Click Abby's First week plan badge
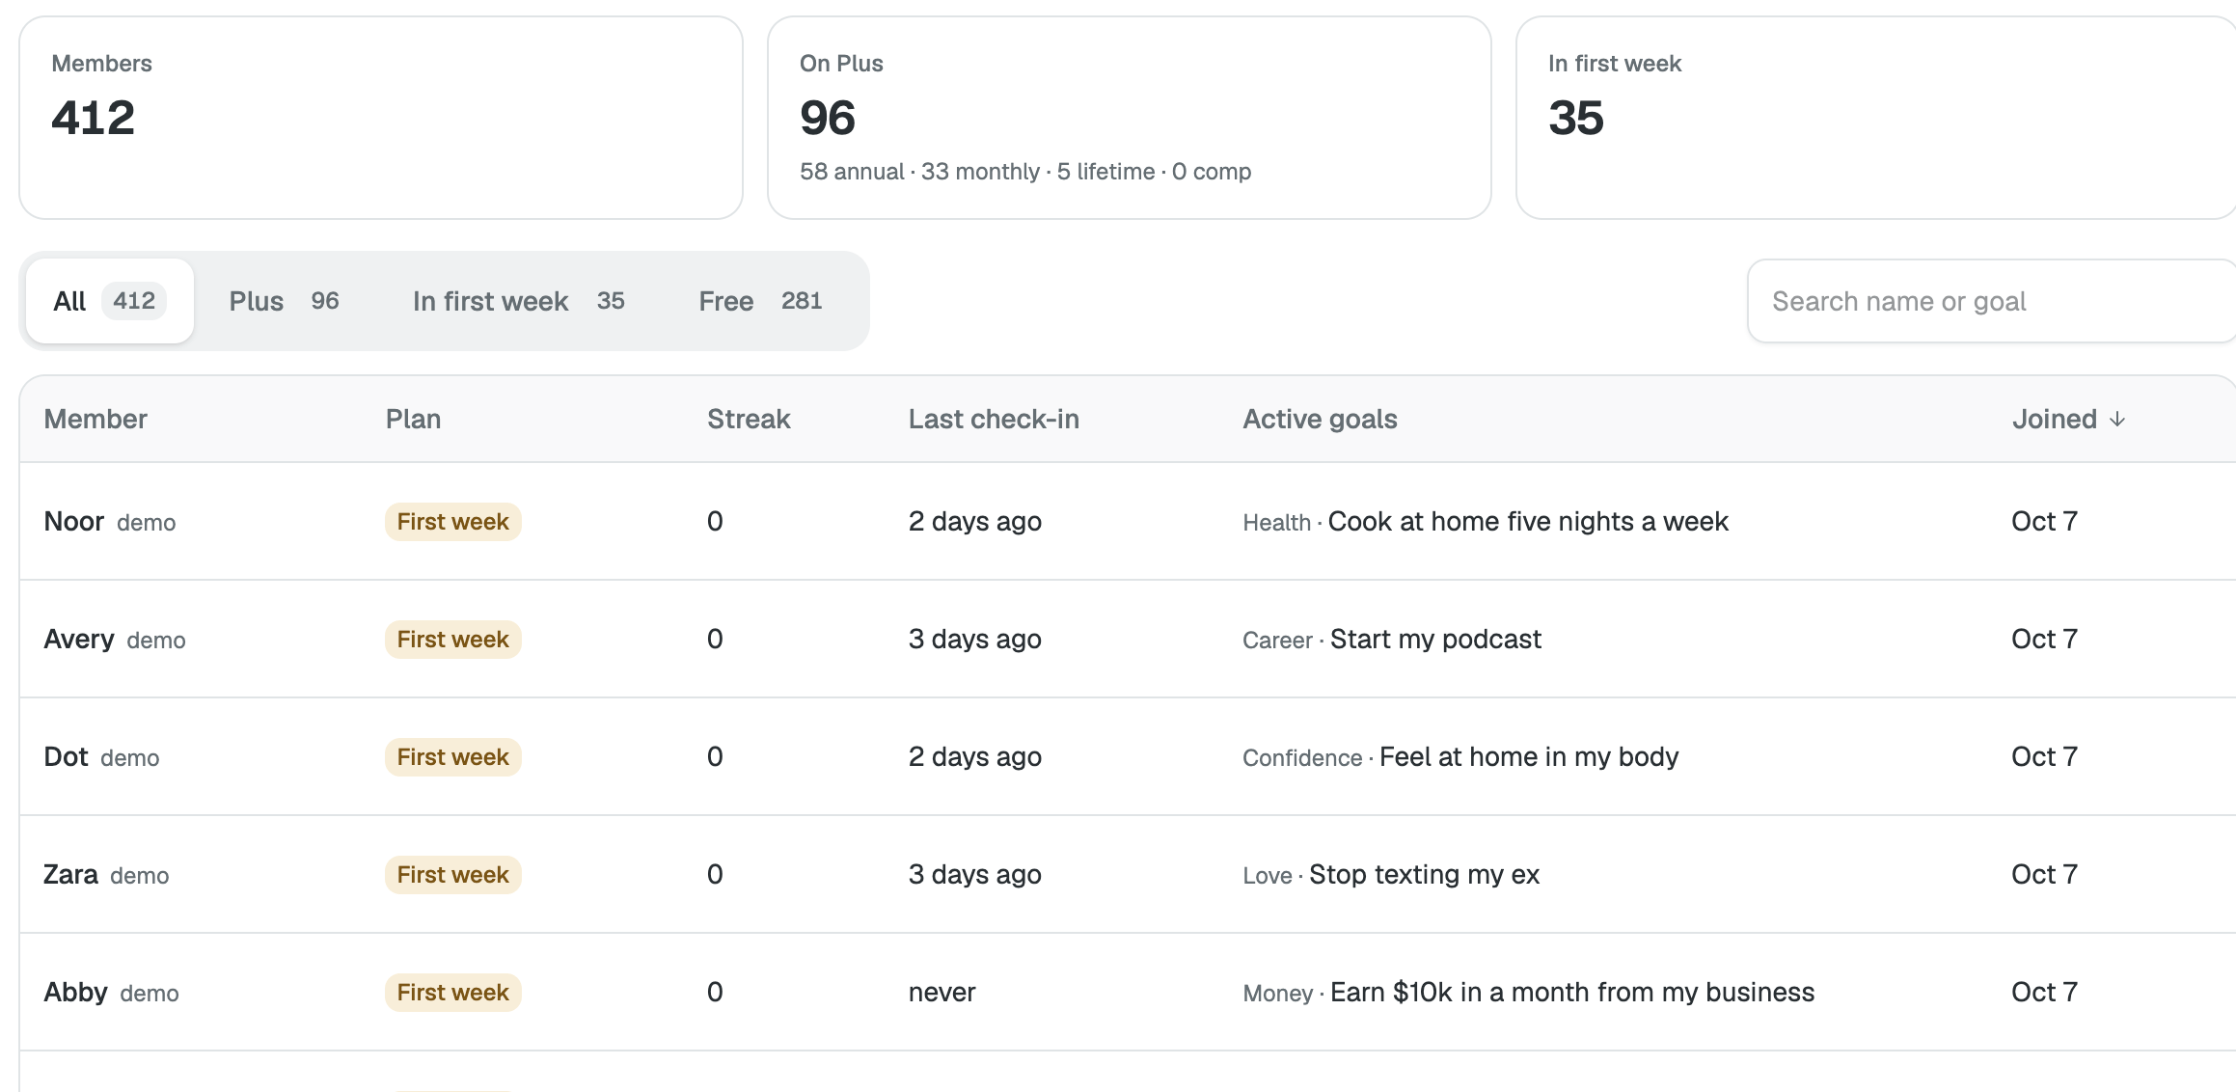 point(453,992)
